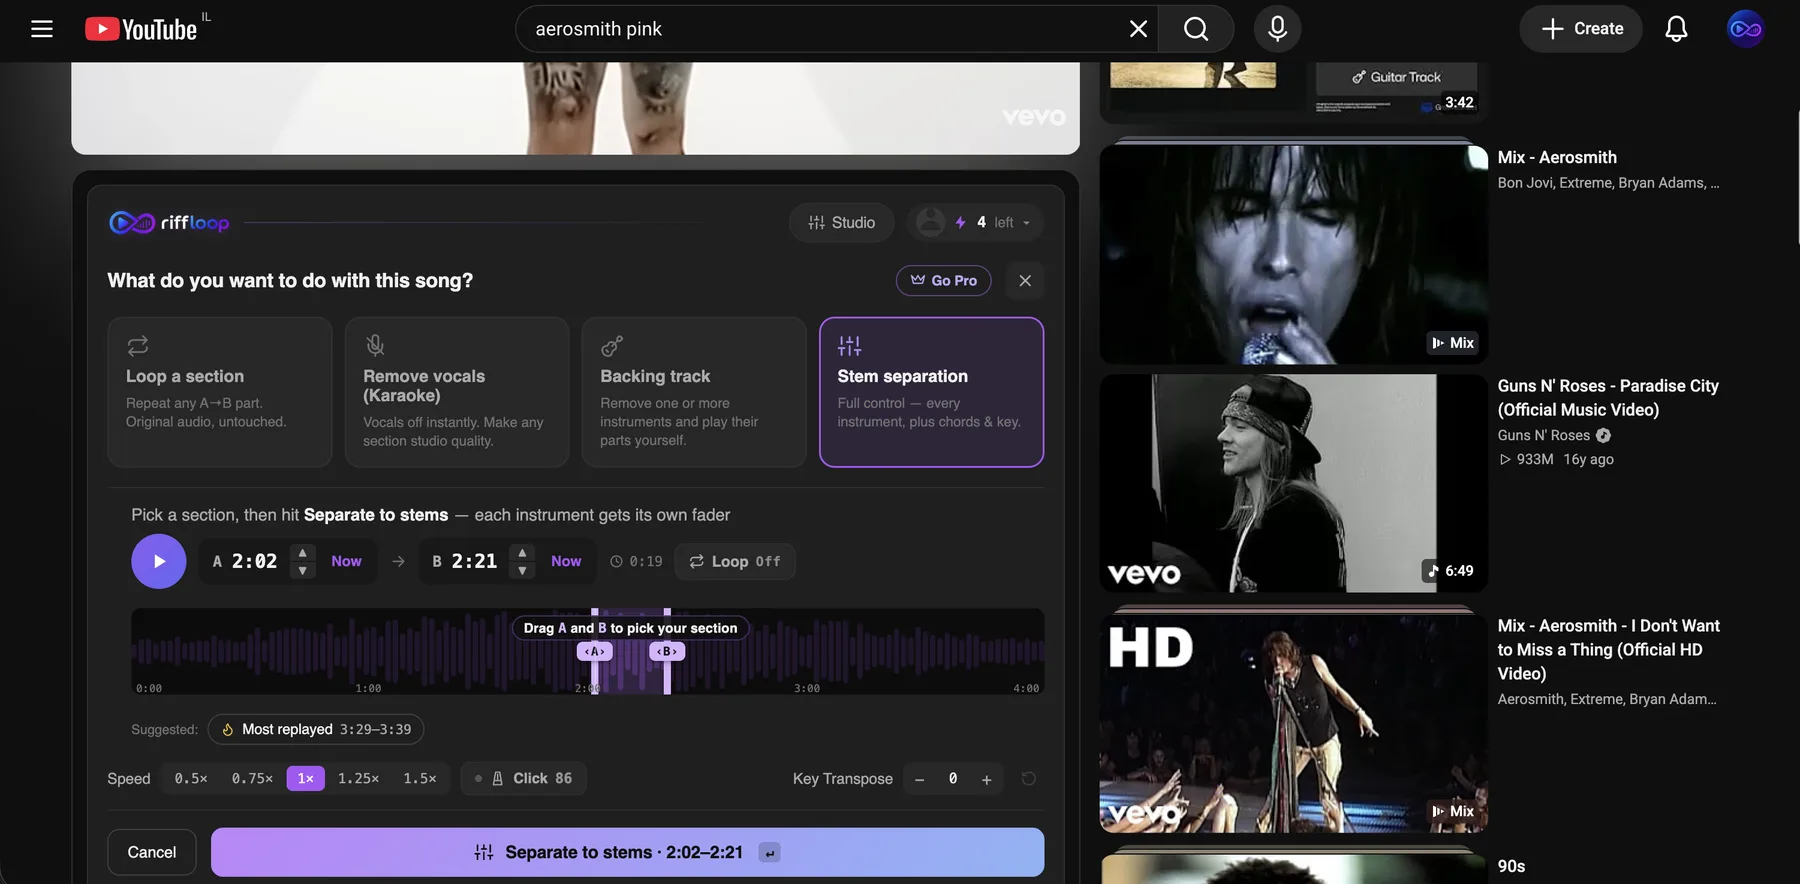Set speed to 0.5×
This screenshot has width=1800, height=884.
point(191,778)
